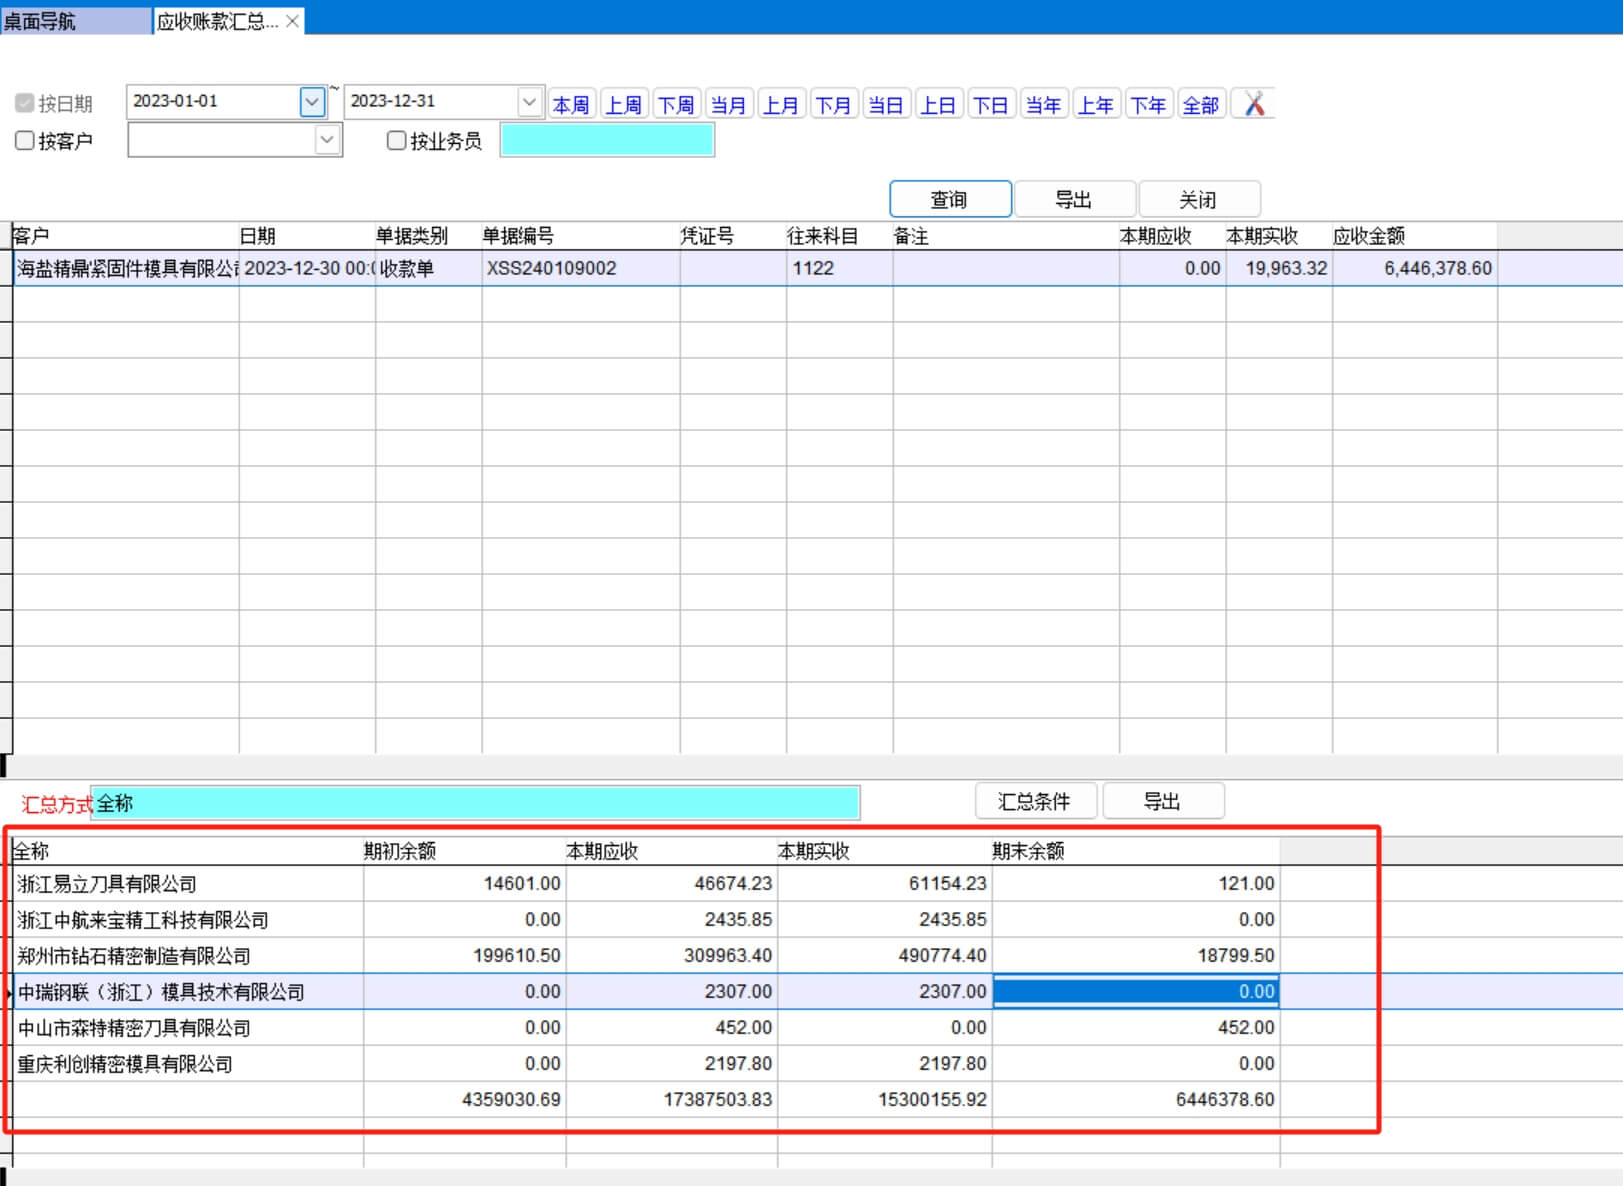Toggle the 按日期 checkbox
This screenshot has width=1623, height=1186.
(x=25, y=103)
